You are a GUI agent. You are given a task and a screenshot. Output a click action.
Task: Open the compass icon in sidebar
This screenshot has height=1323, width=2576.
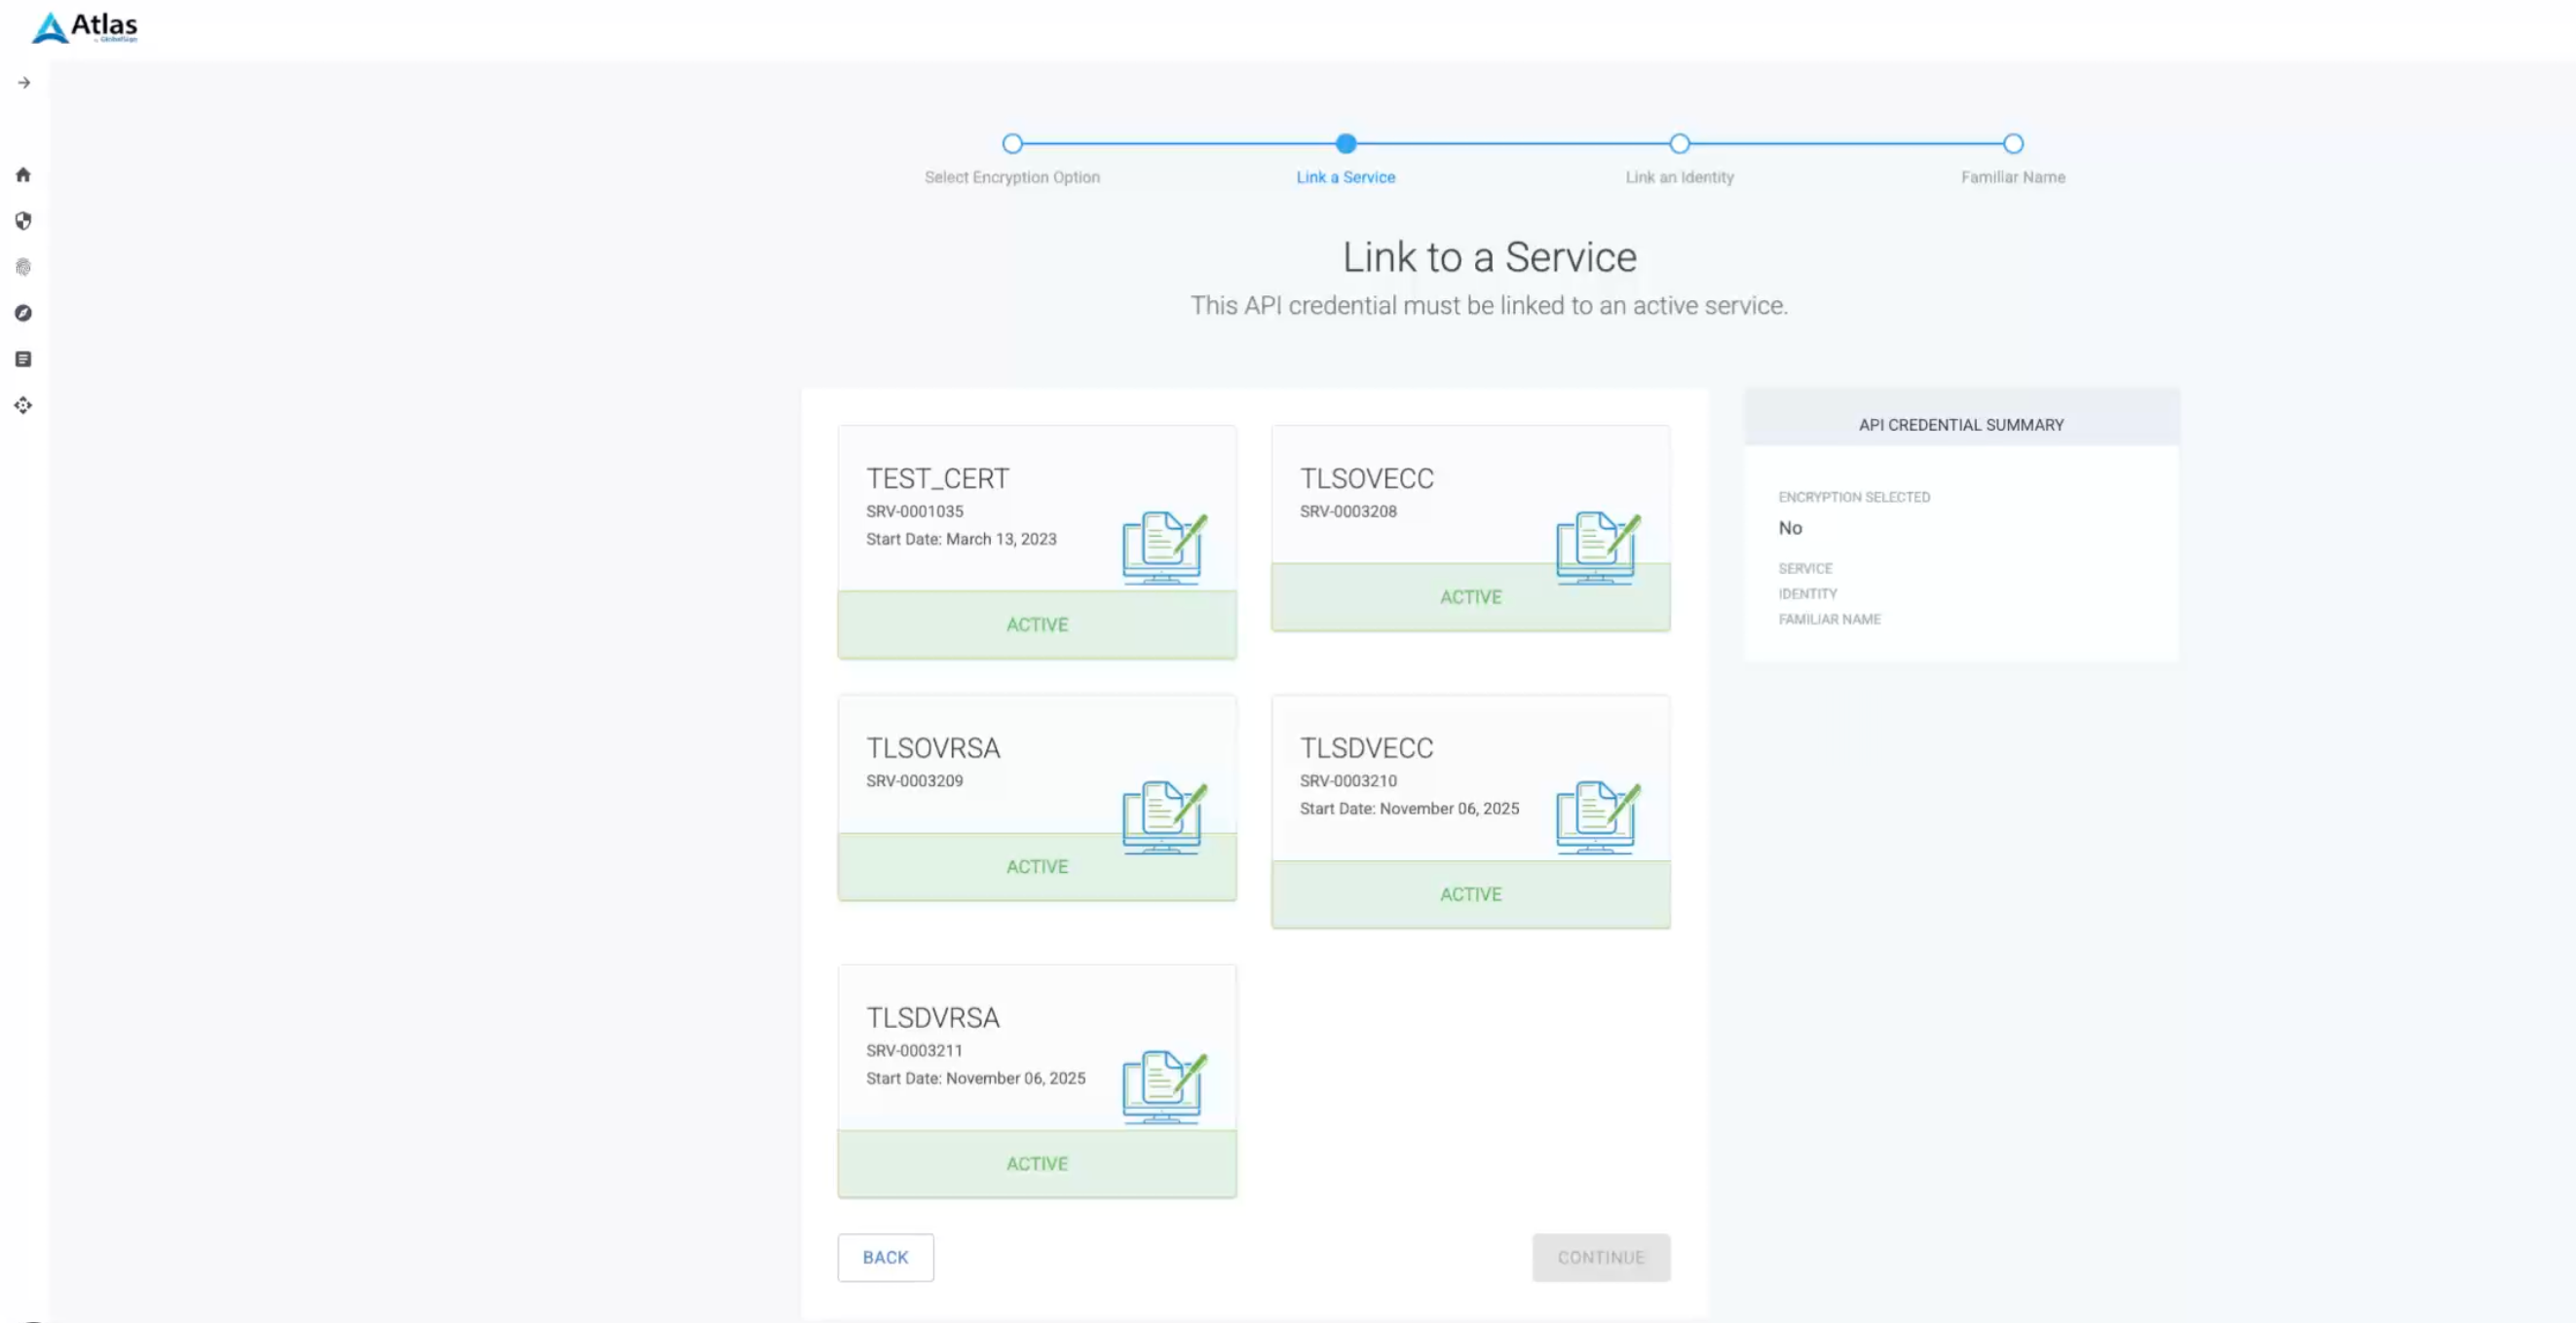pos(23,313)
